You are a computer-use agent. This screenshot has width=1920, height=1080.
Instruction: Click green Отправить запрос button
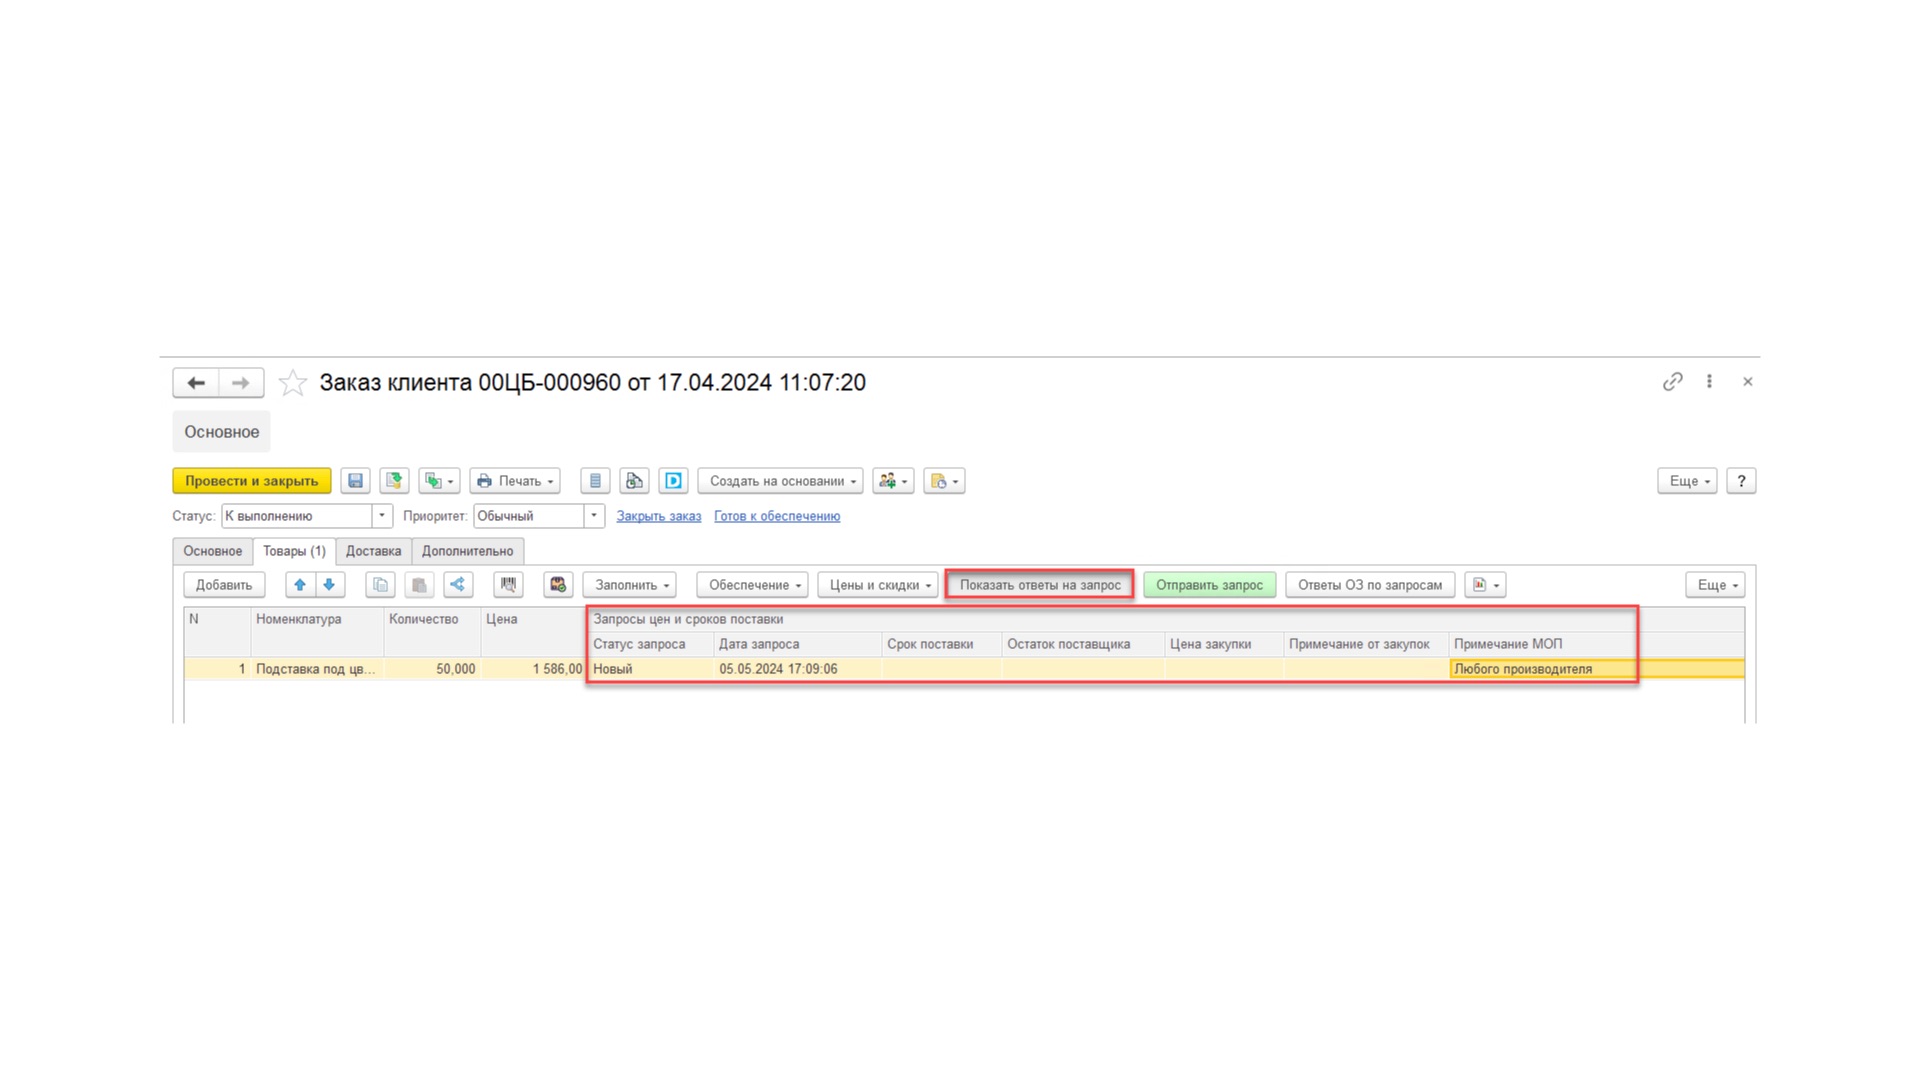tap(1210, 585)
